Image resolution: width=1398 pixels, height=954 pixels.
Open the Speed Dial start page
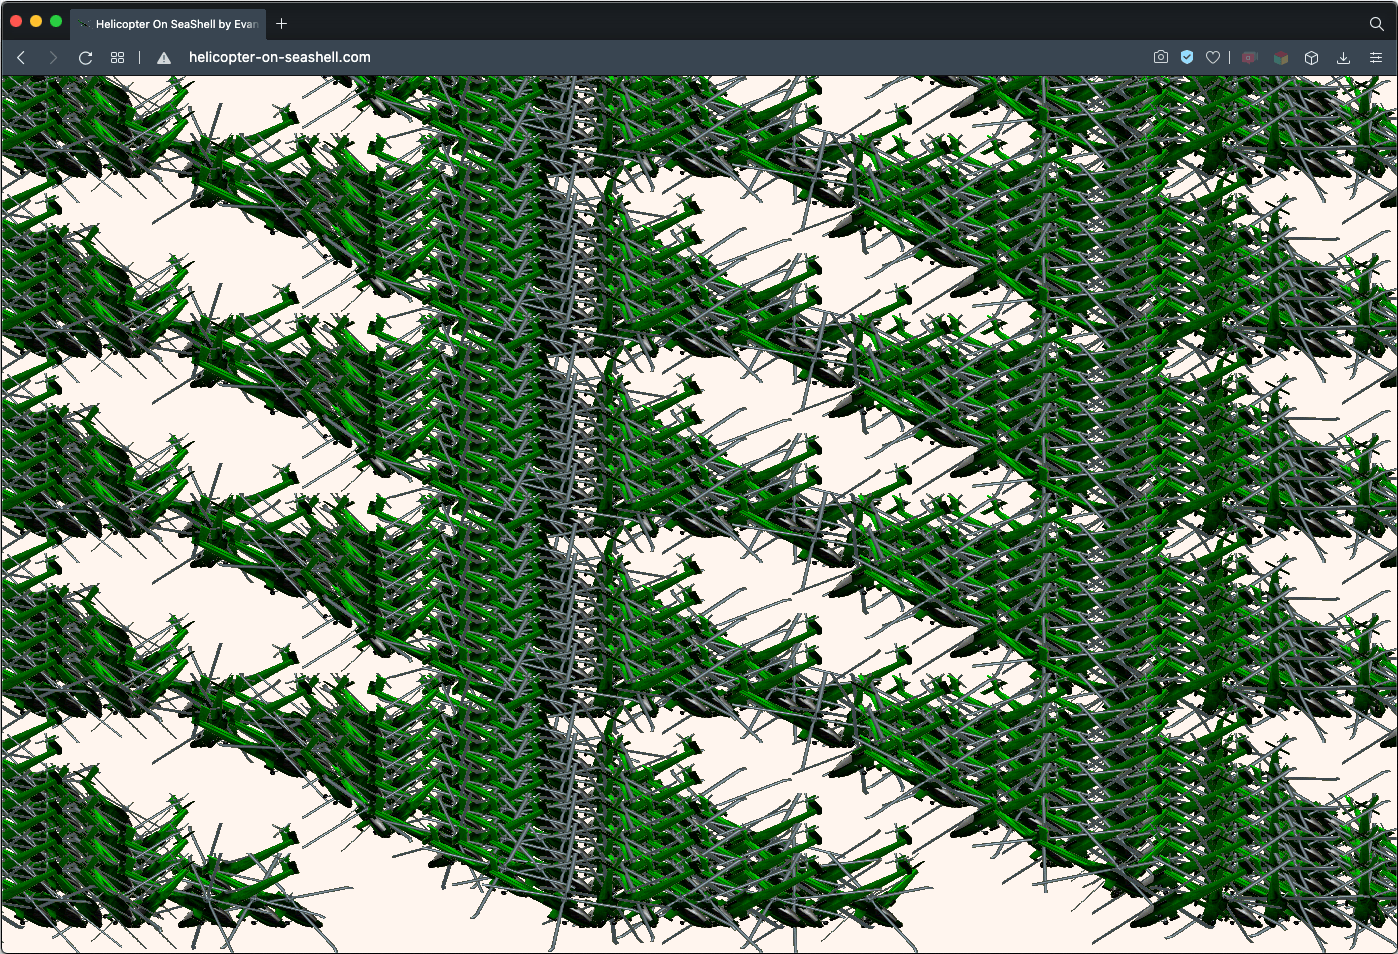click(117, 58)
